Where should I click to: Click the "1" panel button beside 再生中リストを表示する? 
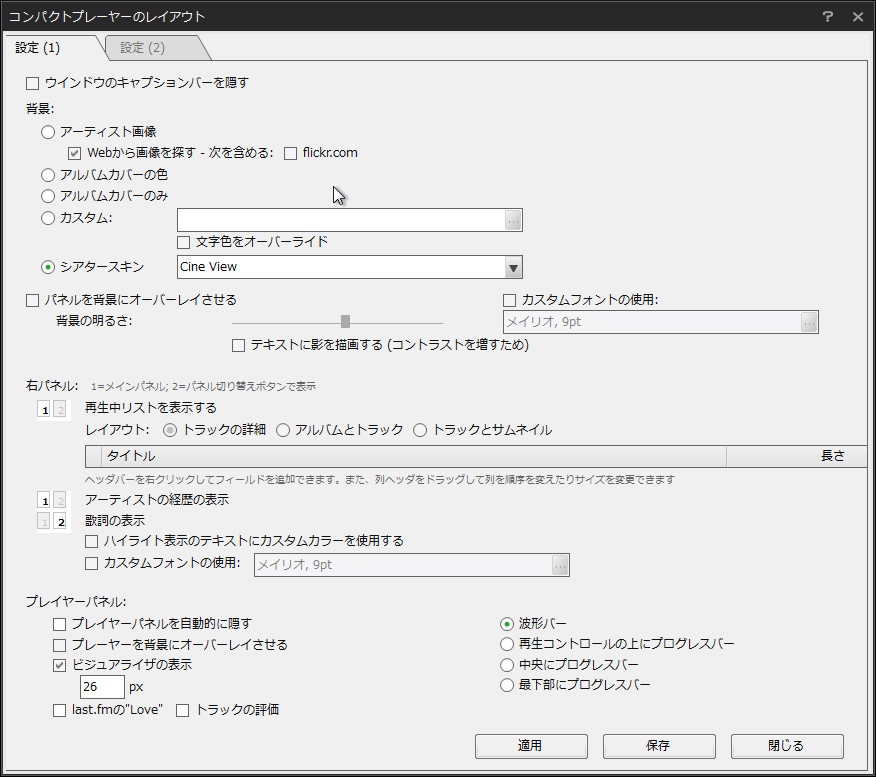[x=44, y=408]
